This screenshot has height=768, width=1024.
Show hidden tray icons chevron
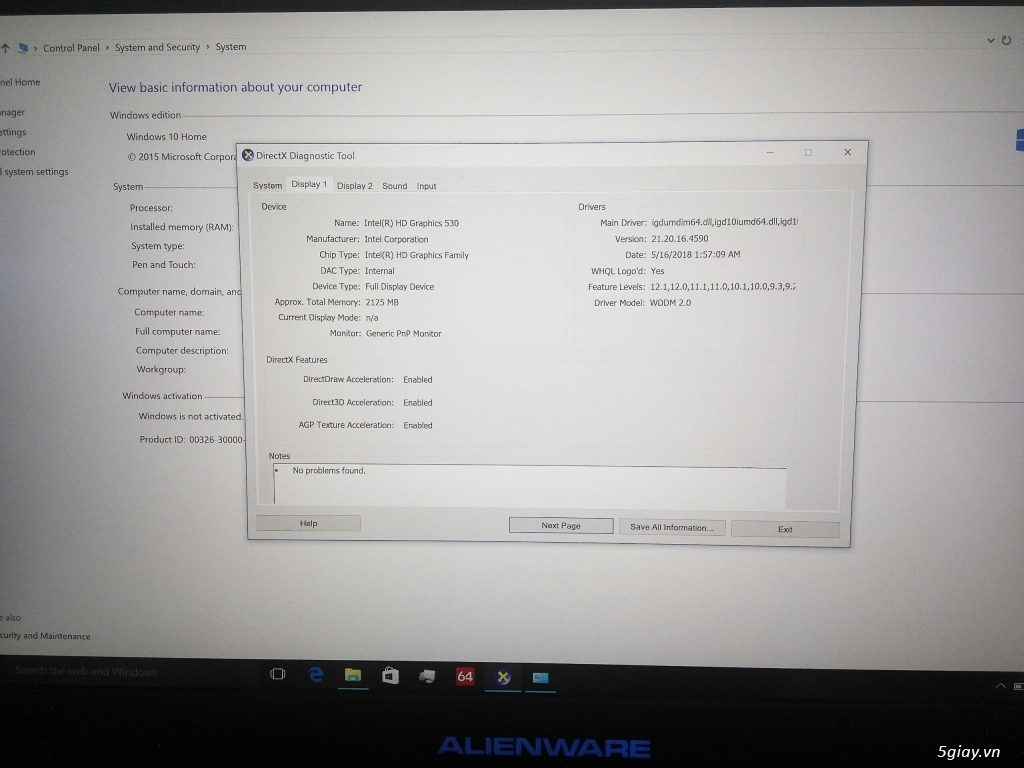coord(1000,685)
